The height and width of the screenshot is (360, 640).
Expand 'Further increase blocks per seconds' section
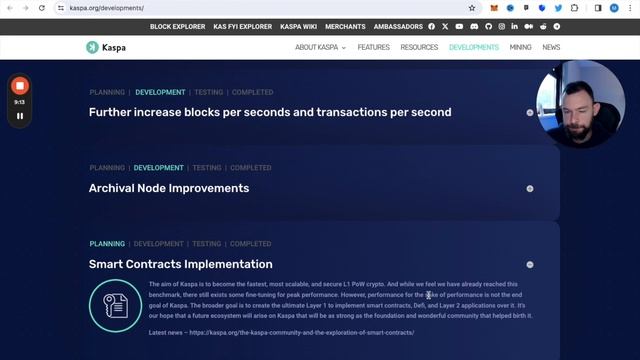(530, 113)
